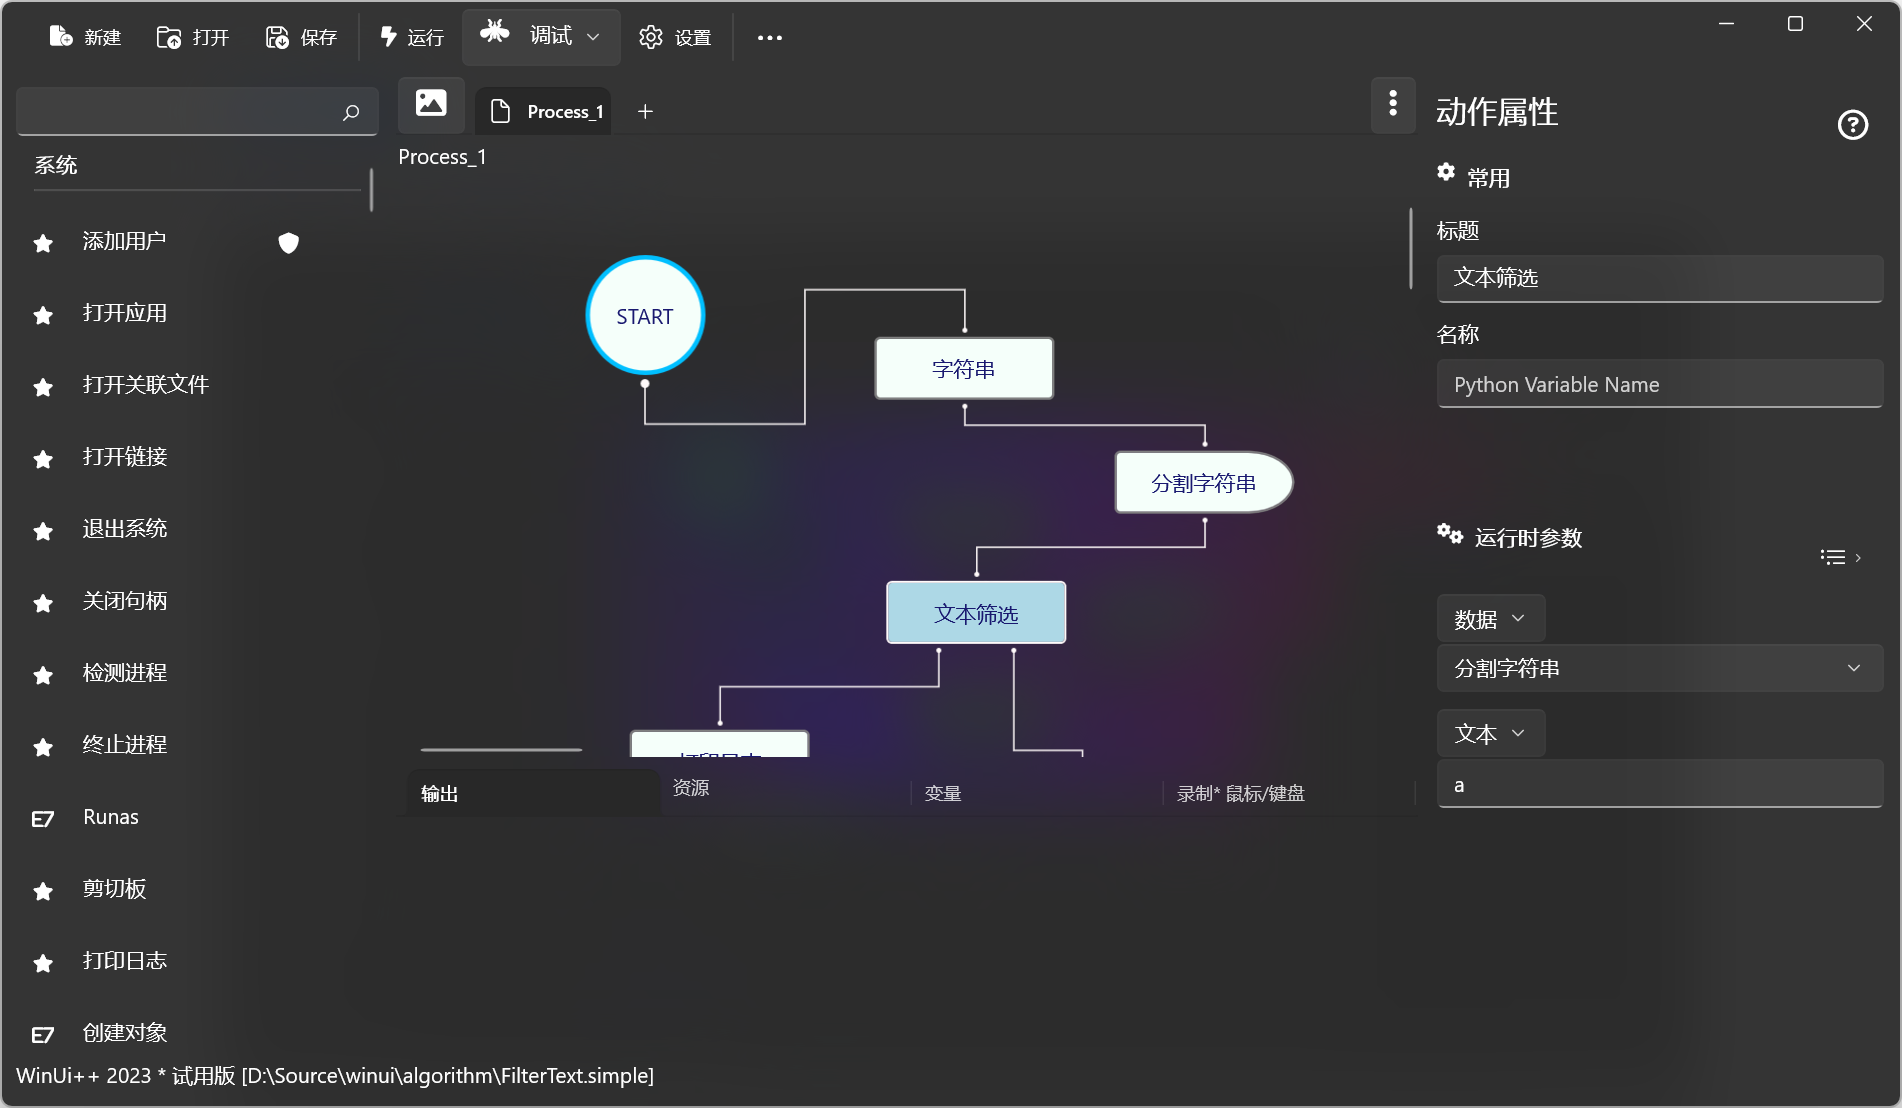Open the 文本 type dropdown
Image resolution: width=1902 pixels, height=1108 pixels.
point(1490,734)
